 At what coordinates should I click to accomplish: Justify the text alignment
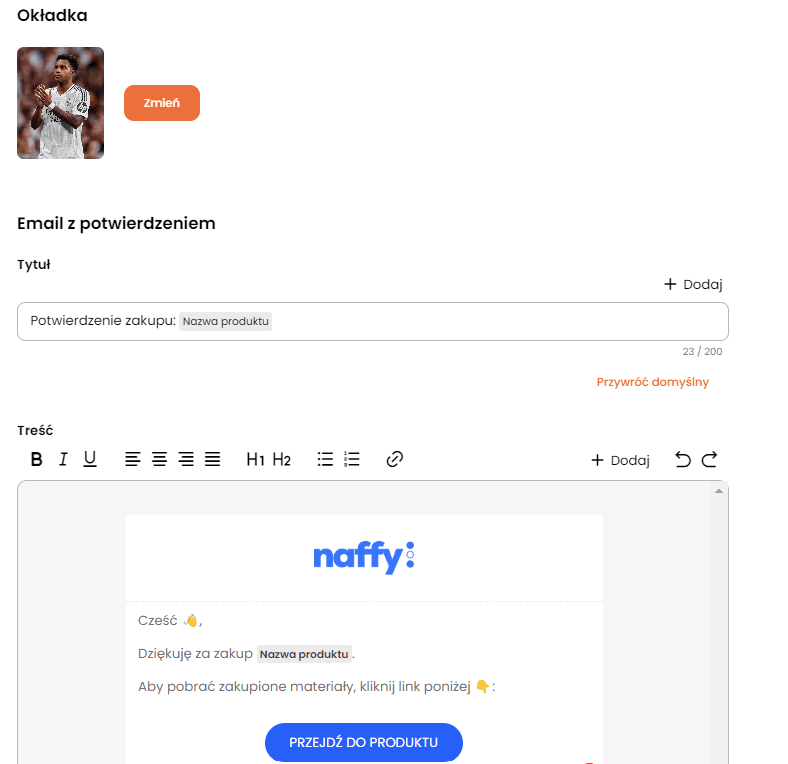tap(213, 459)
